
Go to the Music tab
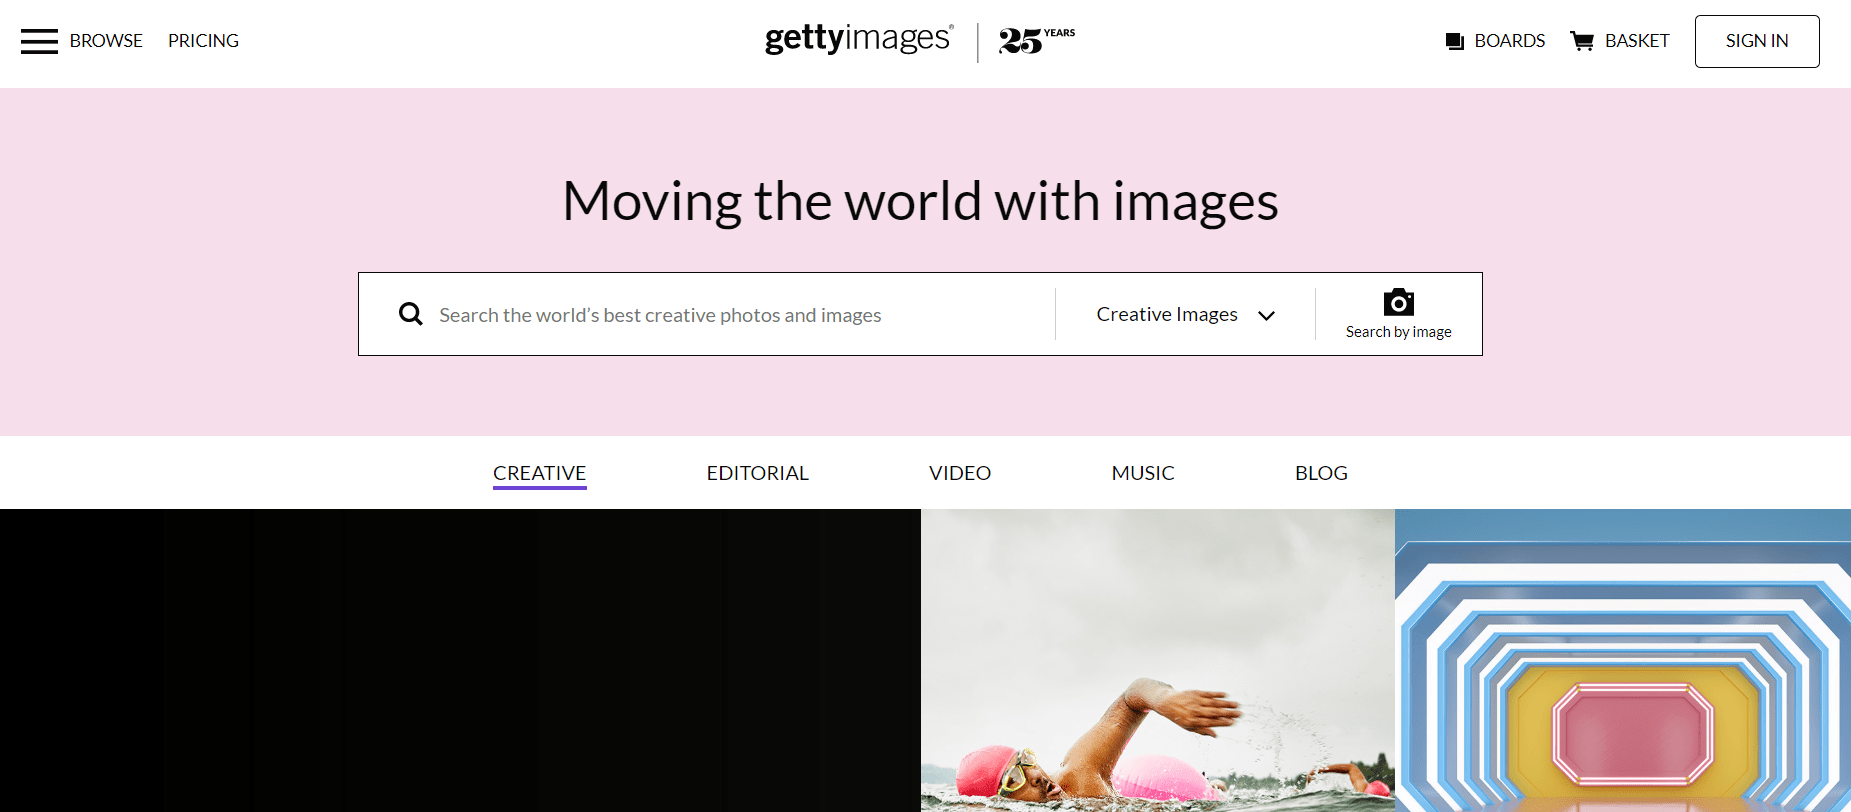(x=1142, y=473)
